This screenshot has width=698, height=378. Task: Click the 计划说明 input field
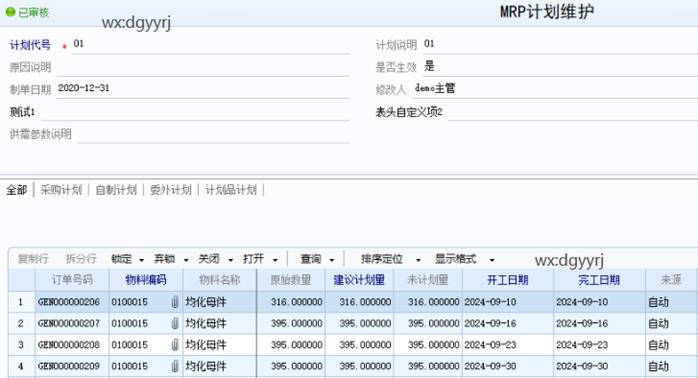coord(560,45)
